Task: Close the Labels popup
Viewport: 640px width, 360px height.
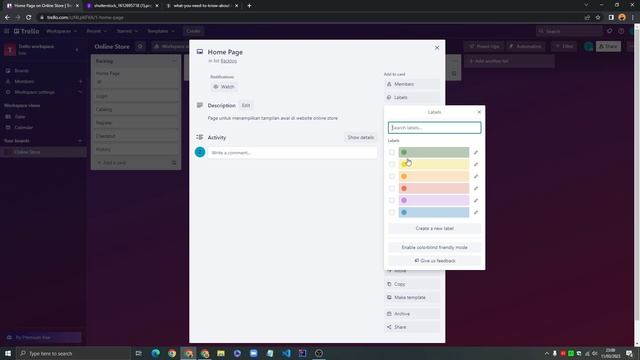Action: click(479, 112)
